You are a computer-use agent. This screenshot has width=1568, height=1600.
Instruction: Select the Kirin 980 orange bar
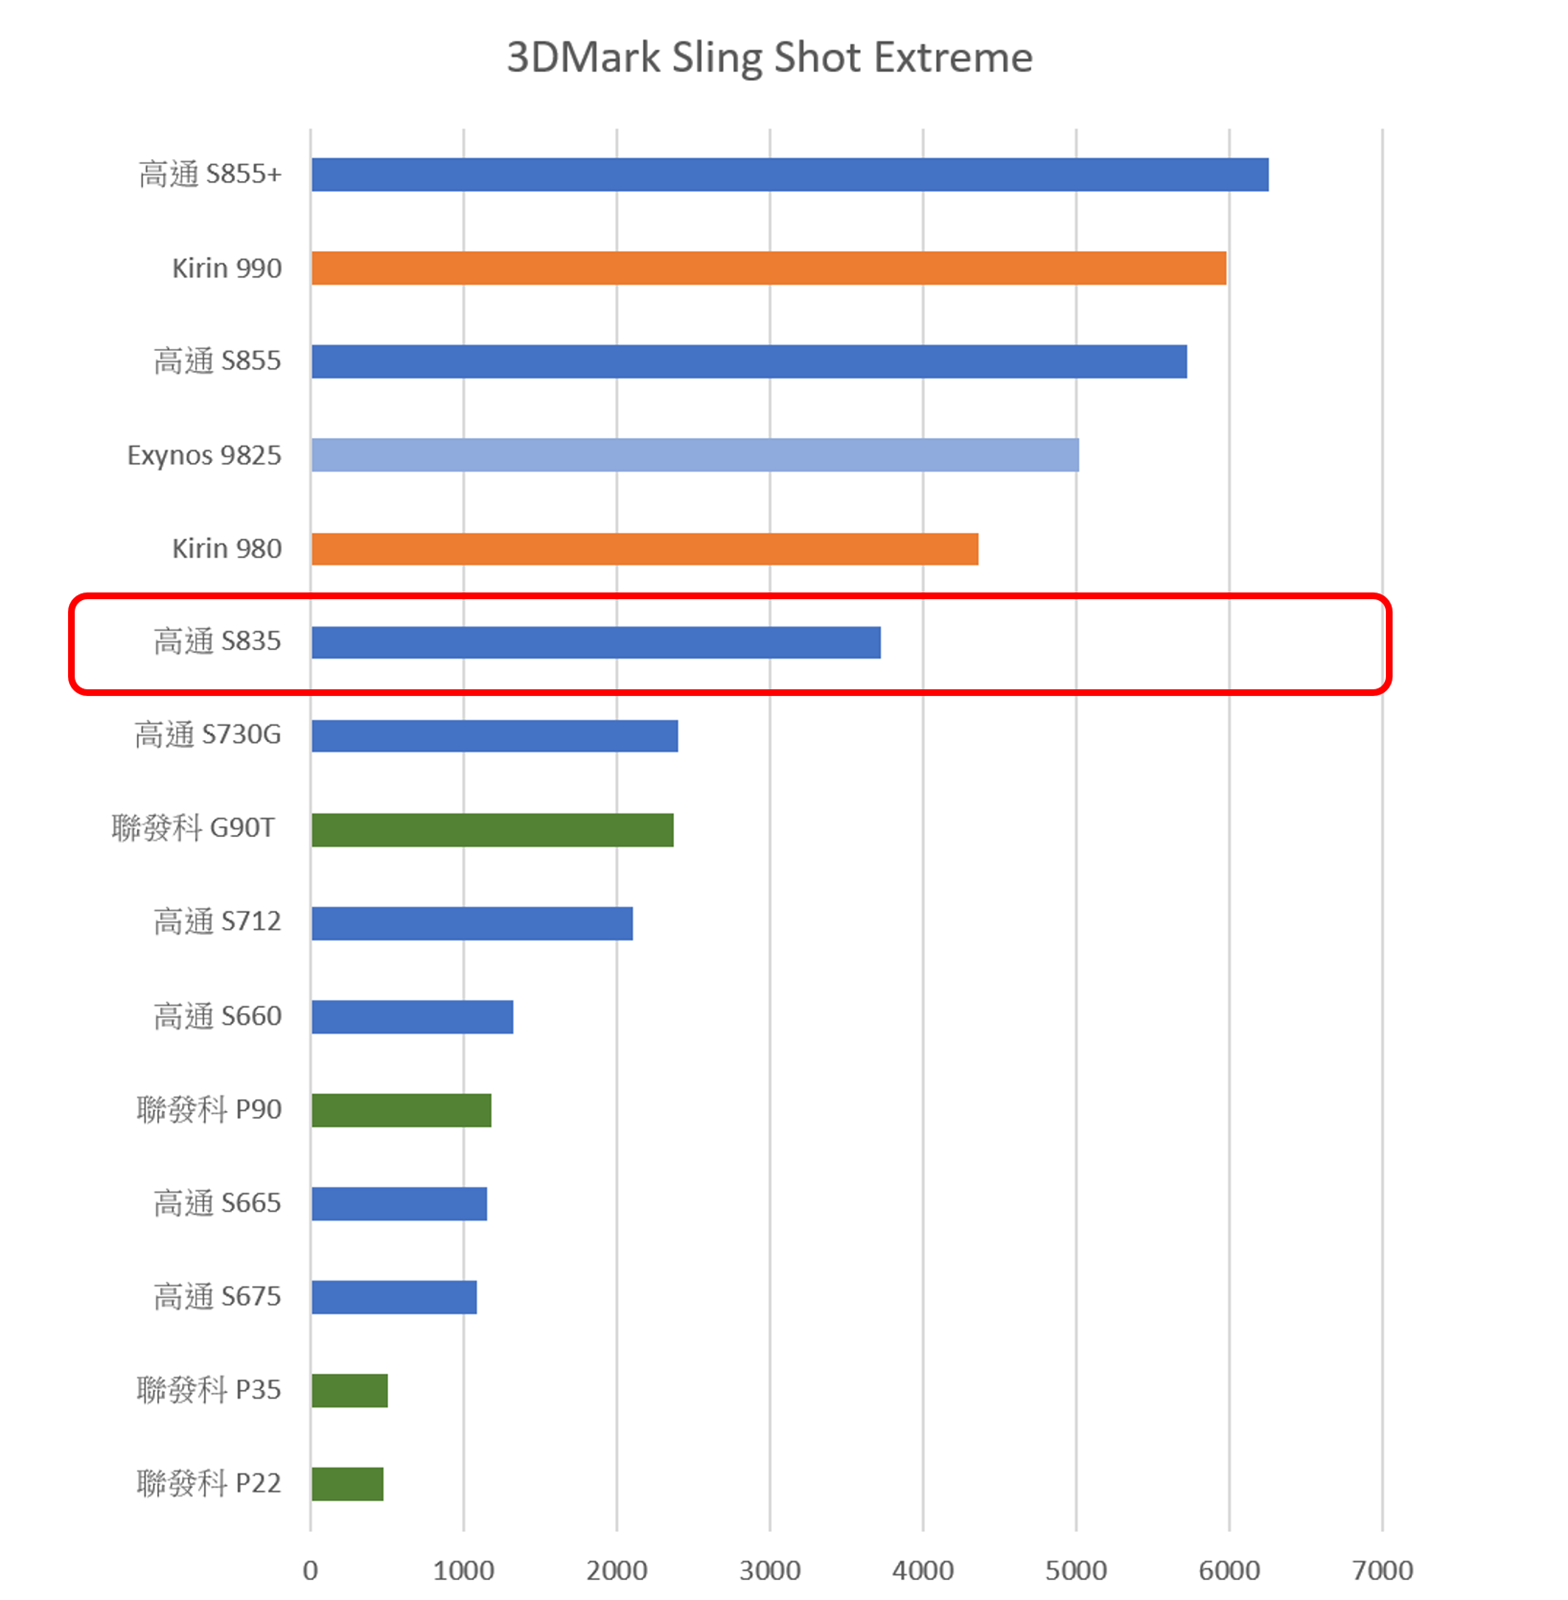click(x=644, y=549)
